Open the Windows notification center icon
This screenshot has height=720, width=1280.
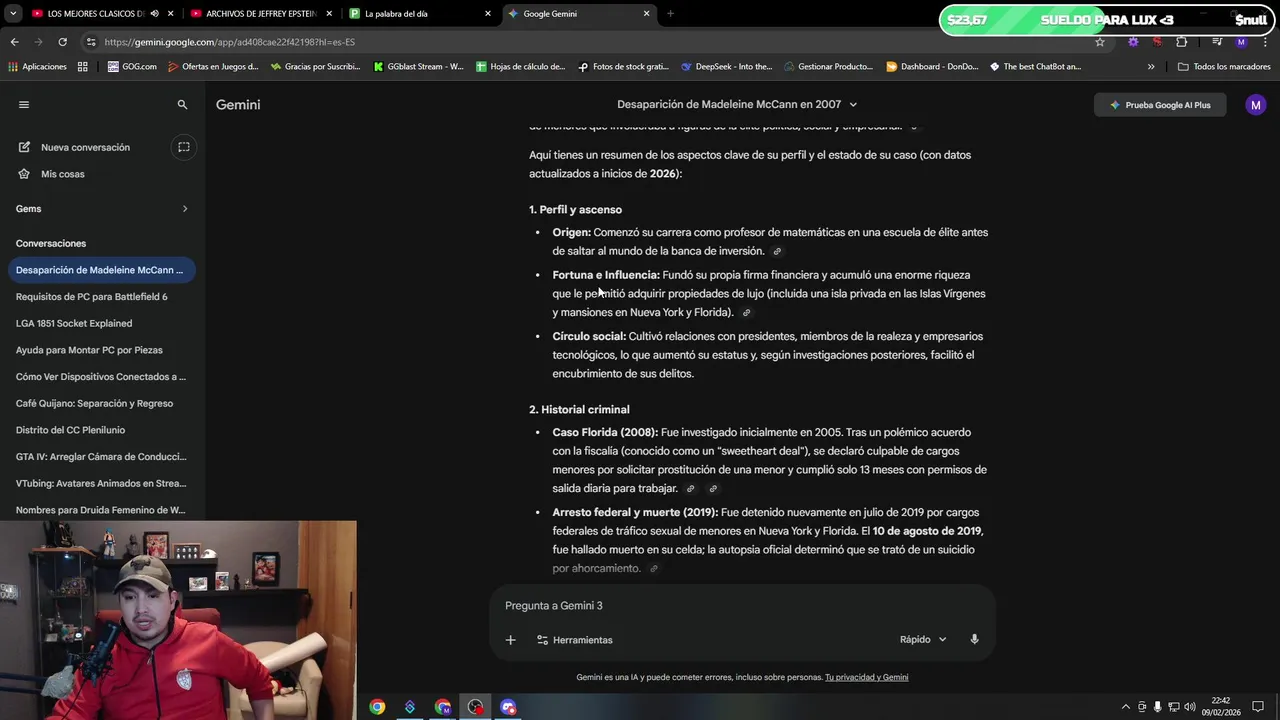(1258, 707)
